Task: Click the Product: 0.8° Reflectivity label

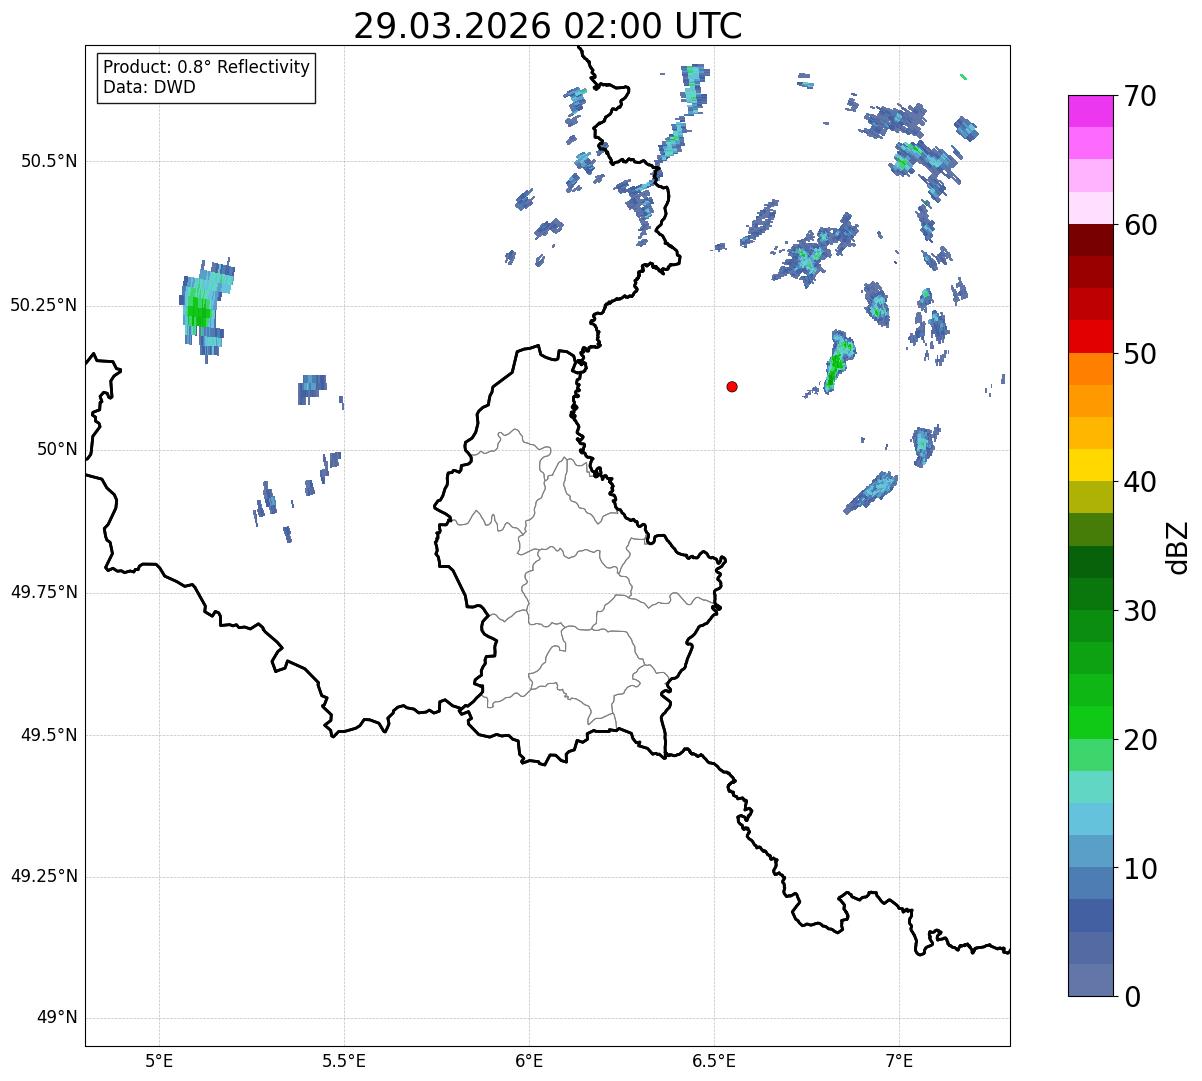Action: tap(207, 67)
